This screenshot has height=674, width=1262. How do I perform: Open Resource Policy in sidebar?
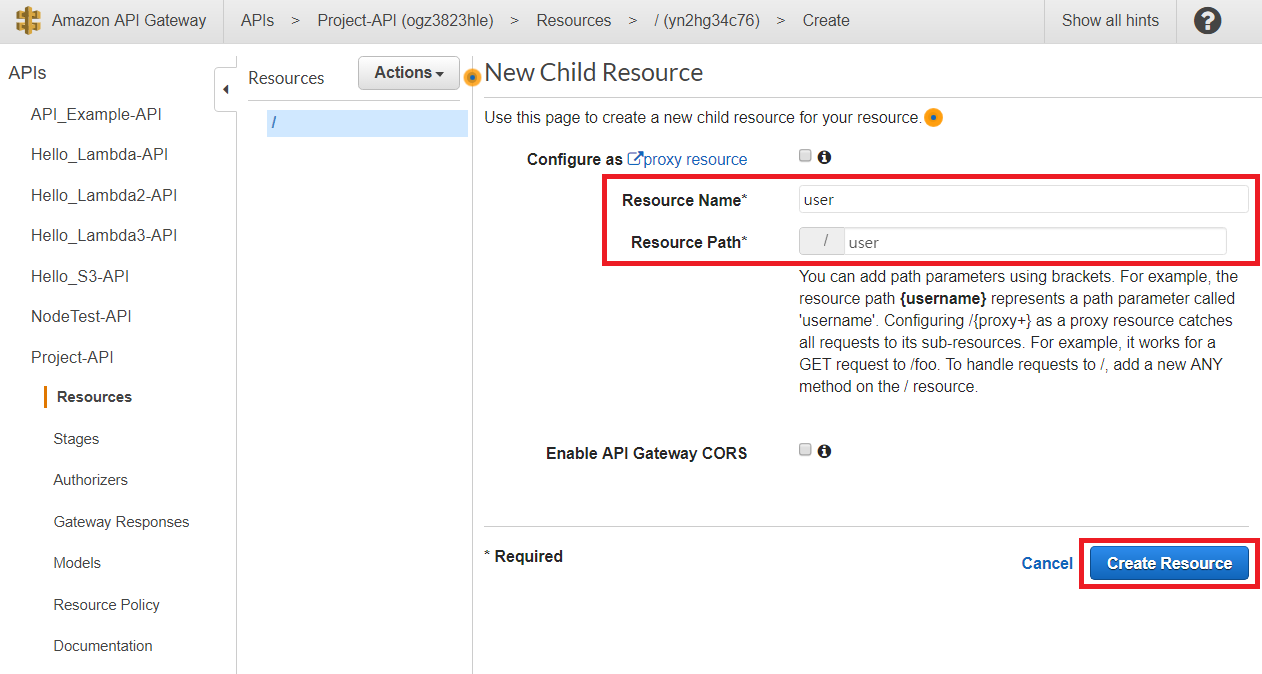point(106,605)
